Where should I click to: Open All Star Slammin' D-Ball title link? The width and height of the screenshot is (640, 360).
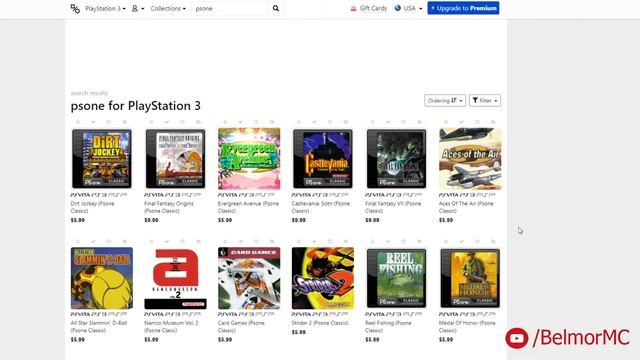tap(99, 327)
